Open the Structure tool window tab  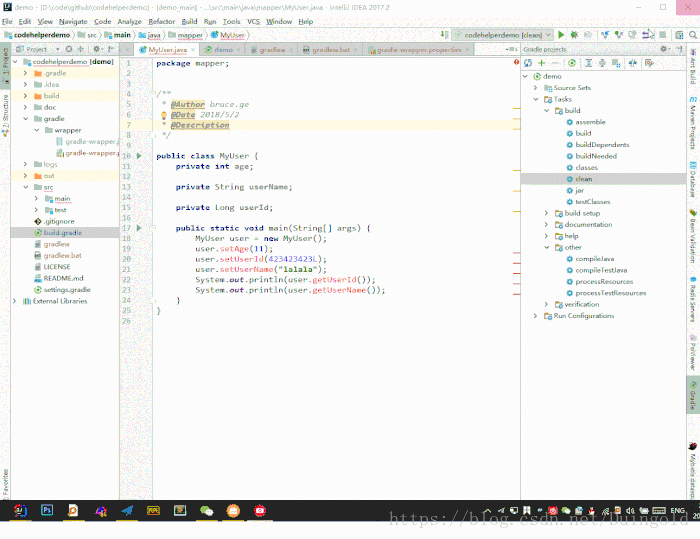point(5,115)
